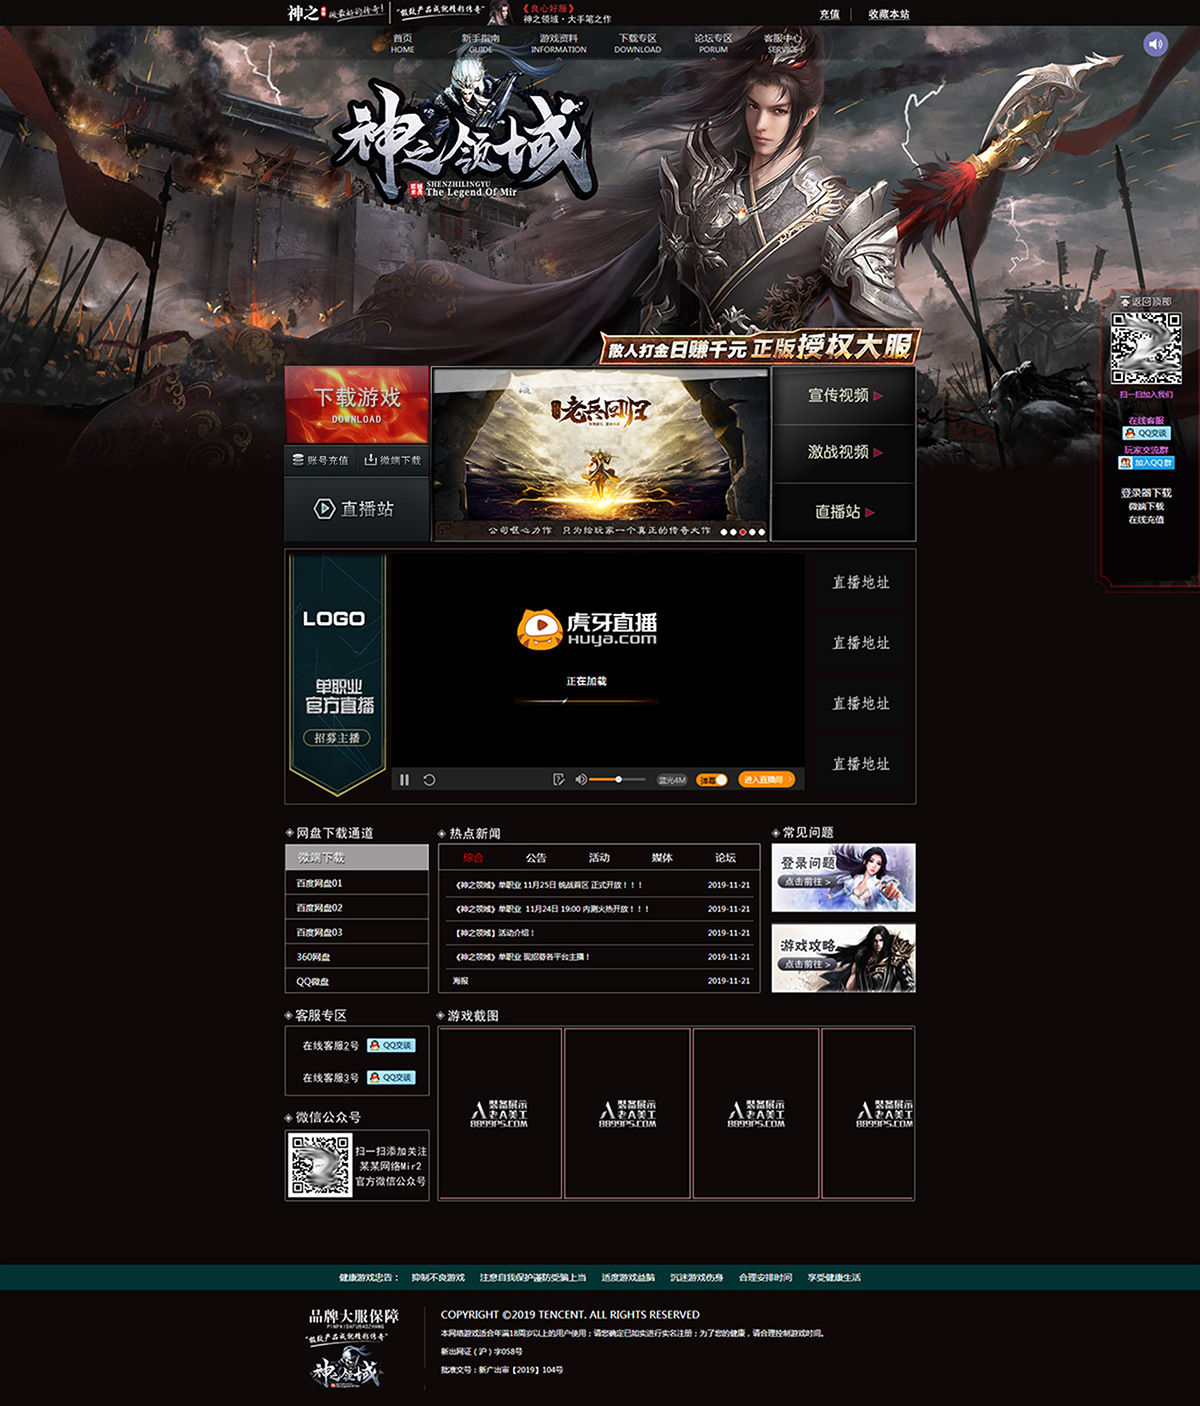Switch to the 综合 news tab

(473, 858)
